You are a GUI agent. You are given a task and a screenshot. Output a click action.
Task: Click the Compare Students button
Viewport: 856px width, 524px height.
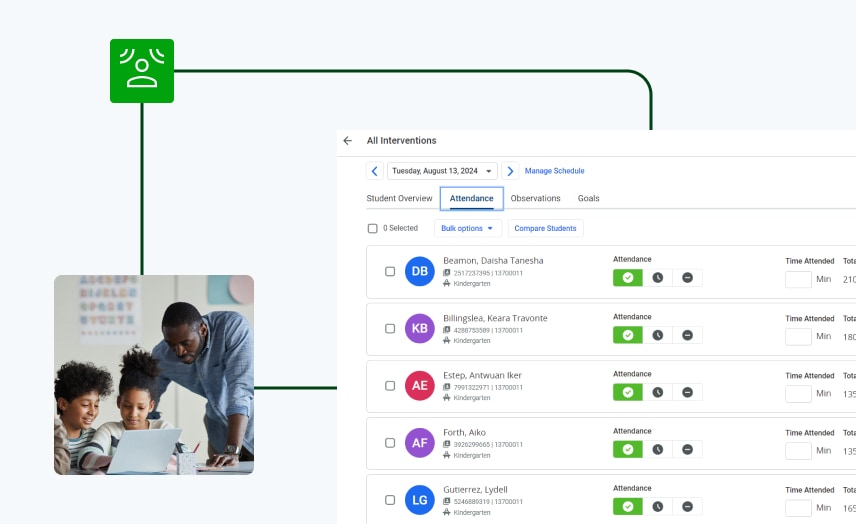tap(545, 228)
